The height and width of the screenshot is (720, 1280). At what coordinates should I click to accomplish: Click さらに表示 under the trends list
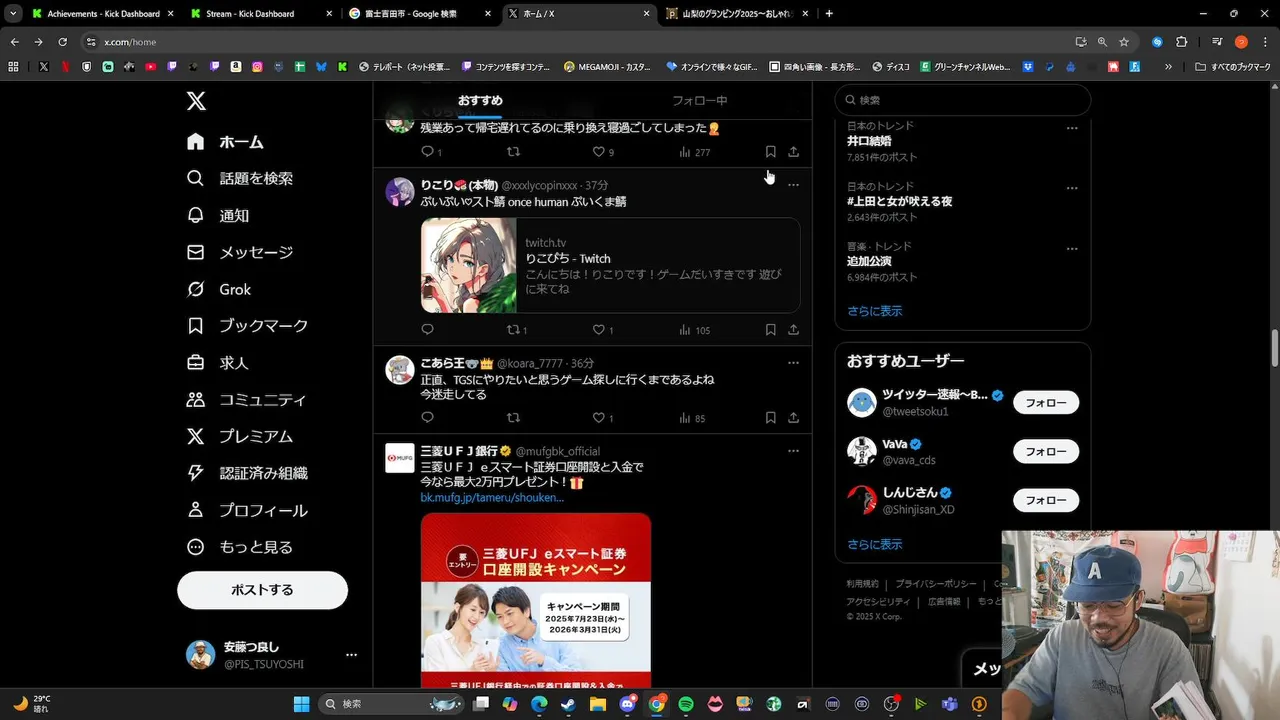tap(875, 311)
